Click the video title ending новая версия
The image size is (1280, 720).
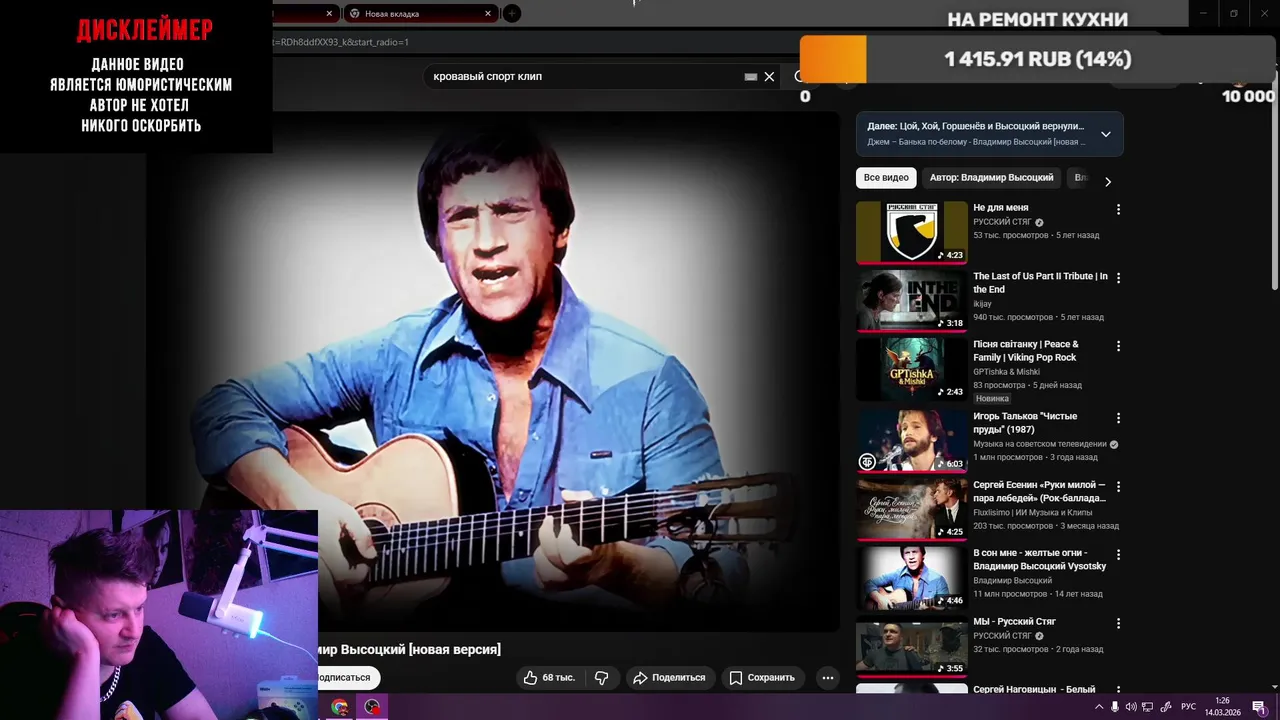tap(410, 649)
